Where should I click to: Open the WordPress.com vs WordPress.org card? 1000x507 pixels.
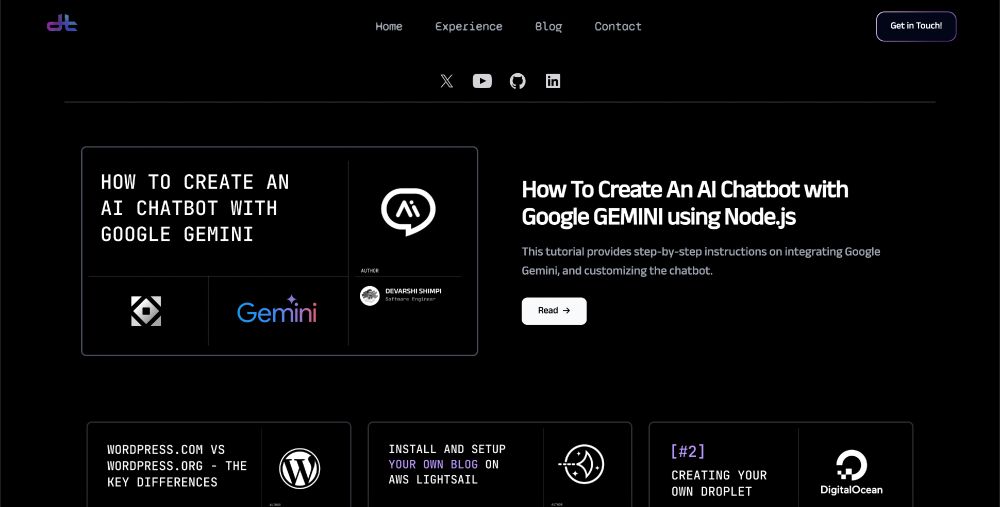click(x=219, y=464)
